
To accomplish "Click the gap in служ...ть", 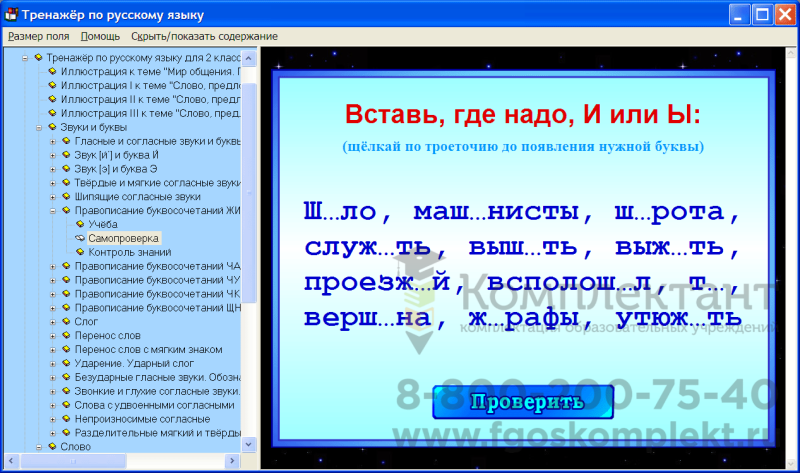I will tap(386, 254).
